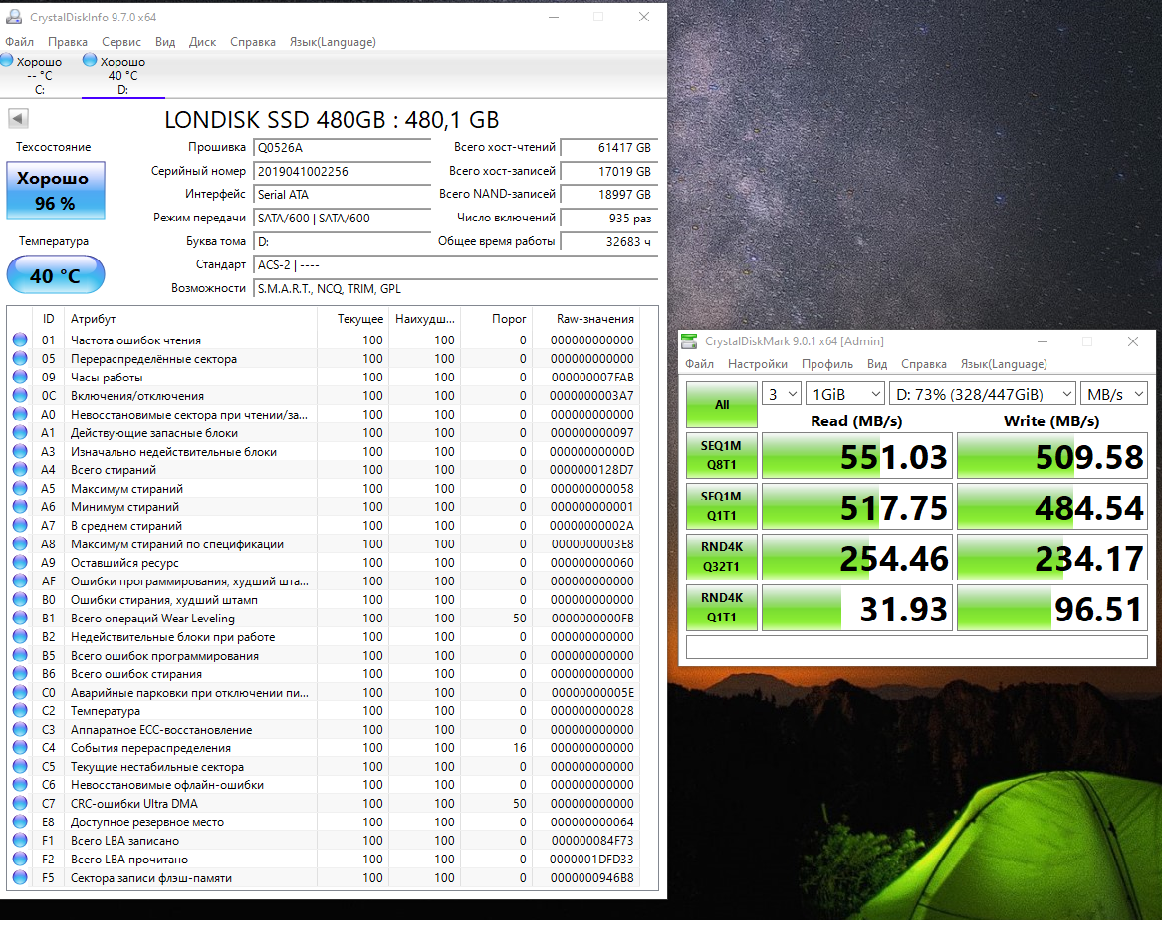Open the drive dropdown D: 73%
This screenshot has height=943, width=1167.
tap(983, 394)
